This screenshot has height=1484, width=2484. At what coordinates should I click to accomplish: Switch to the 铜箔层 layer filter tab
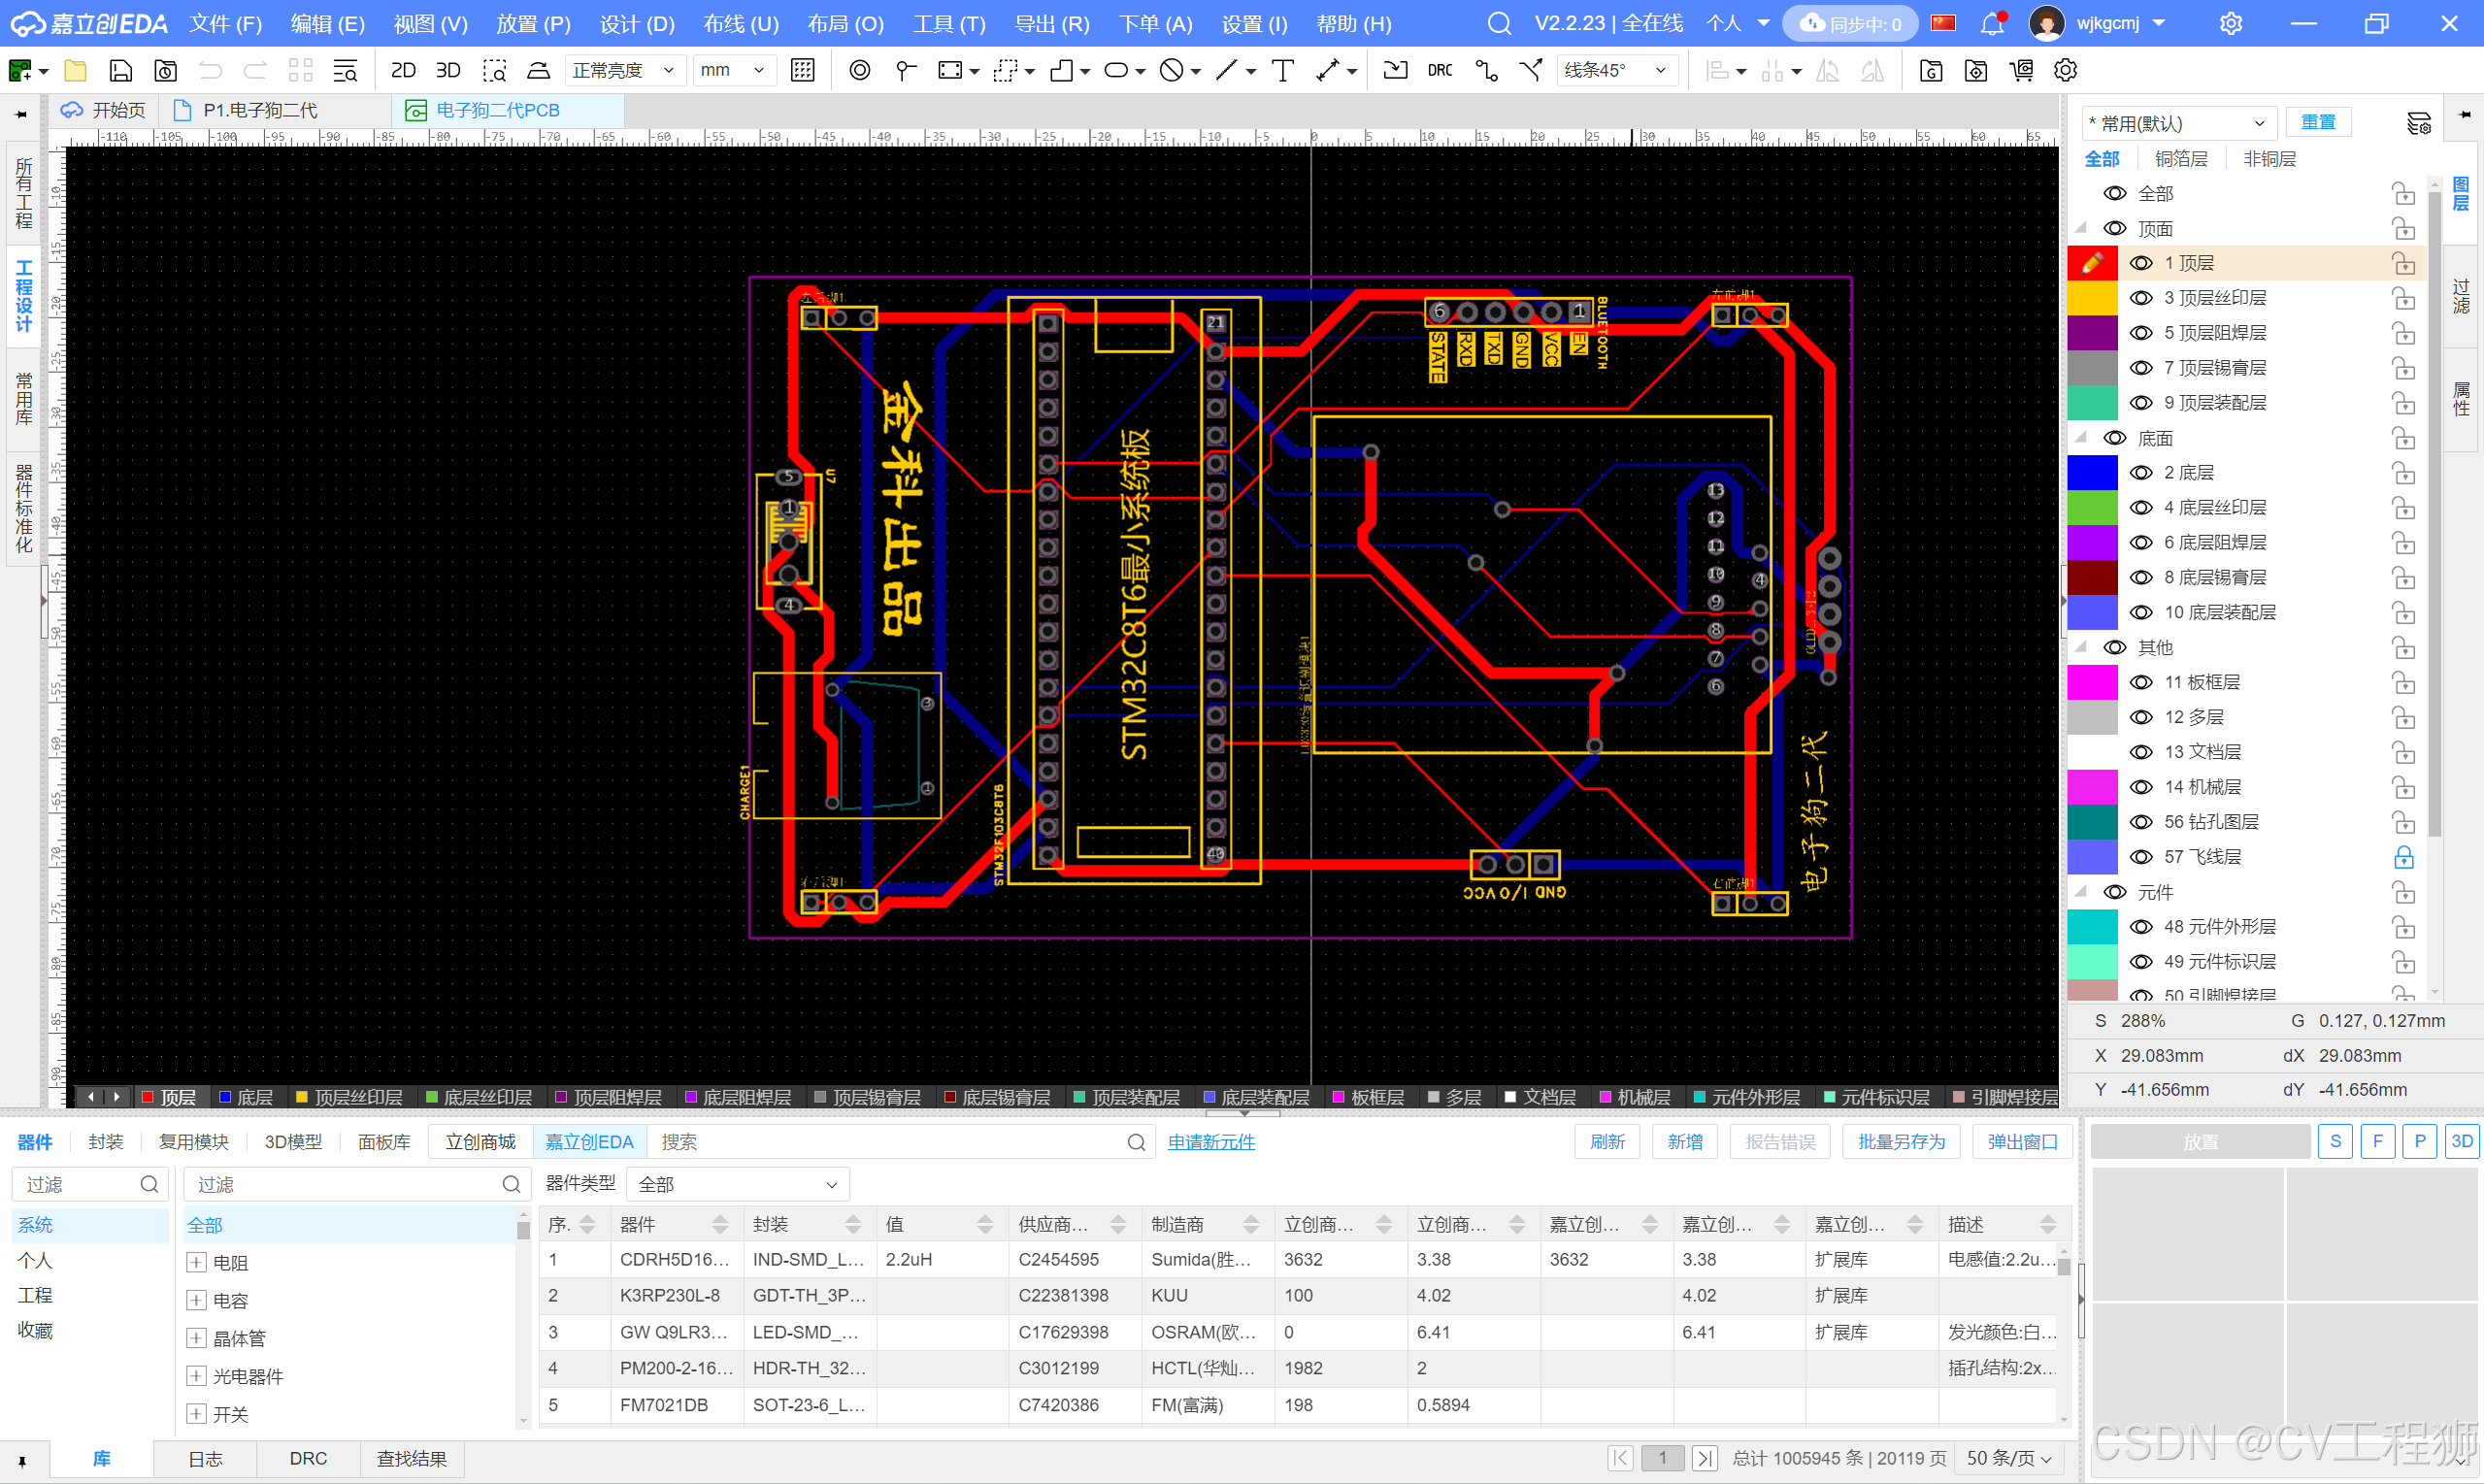point(2181,158)
